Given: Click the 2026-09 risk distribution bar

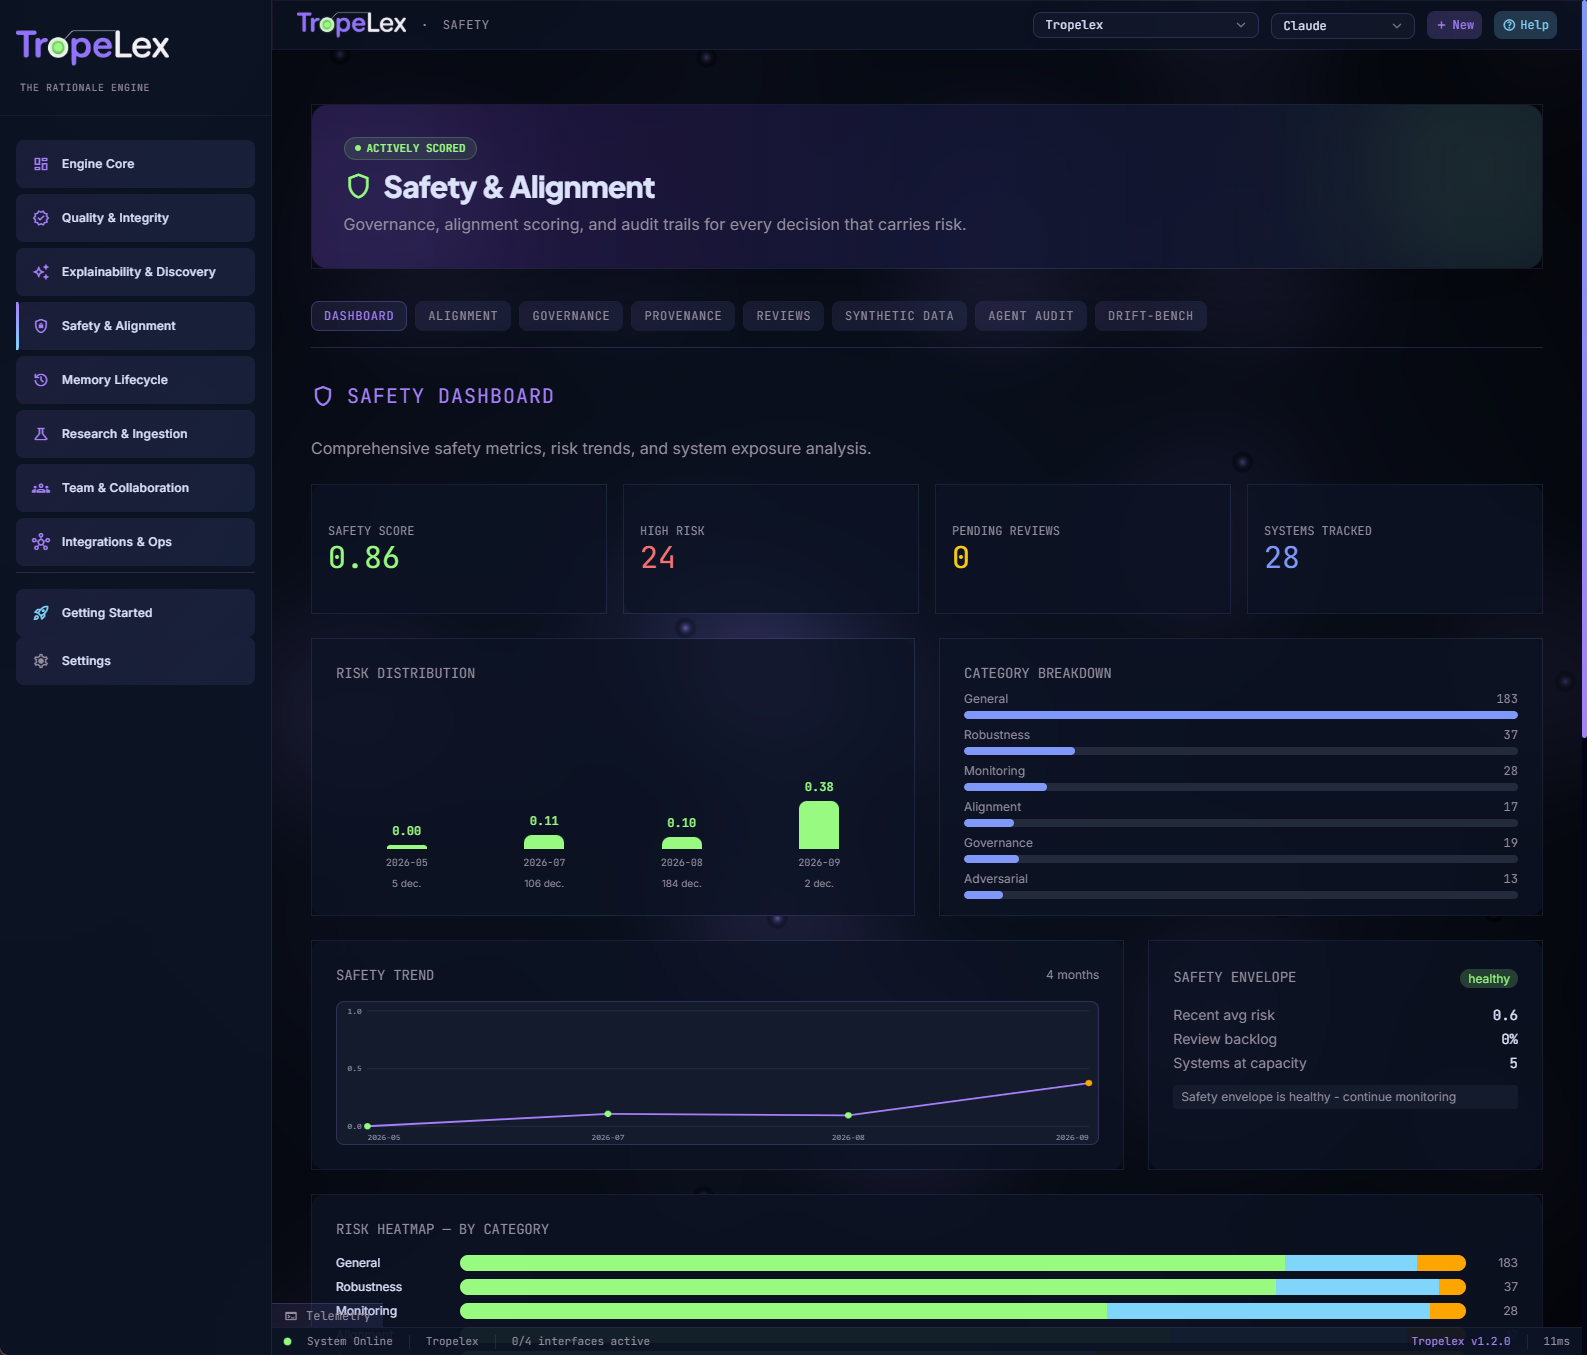Looking at the screenshot, I should 819,825.
